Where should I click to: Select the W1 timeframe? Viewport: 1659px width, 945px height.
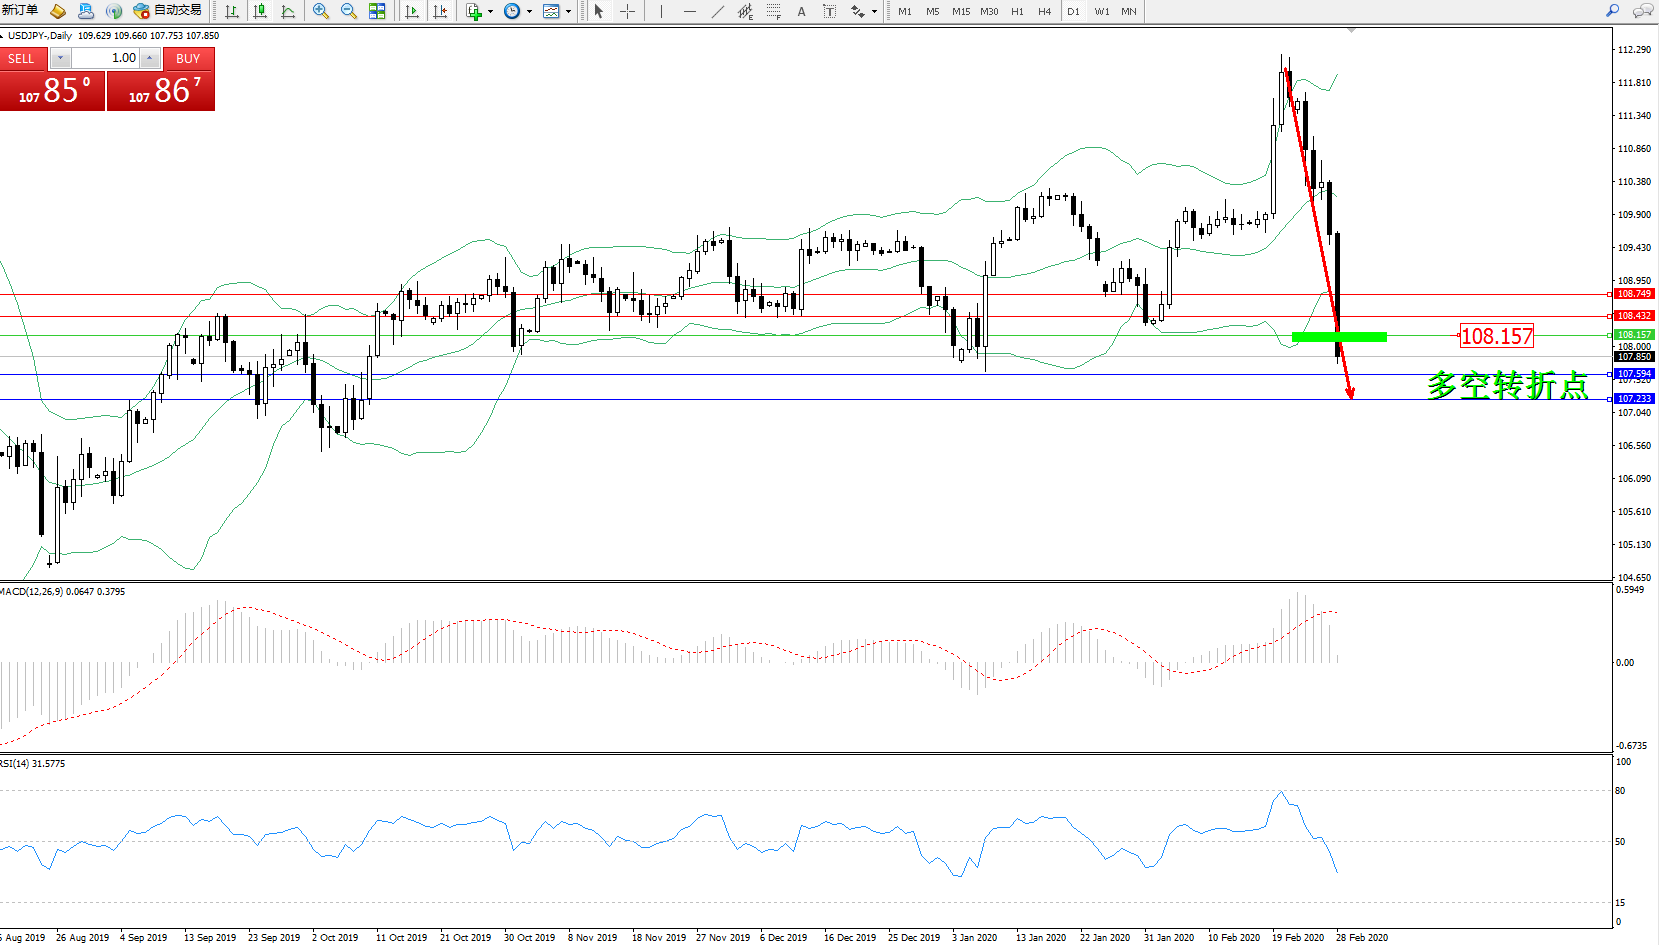1101,12
